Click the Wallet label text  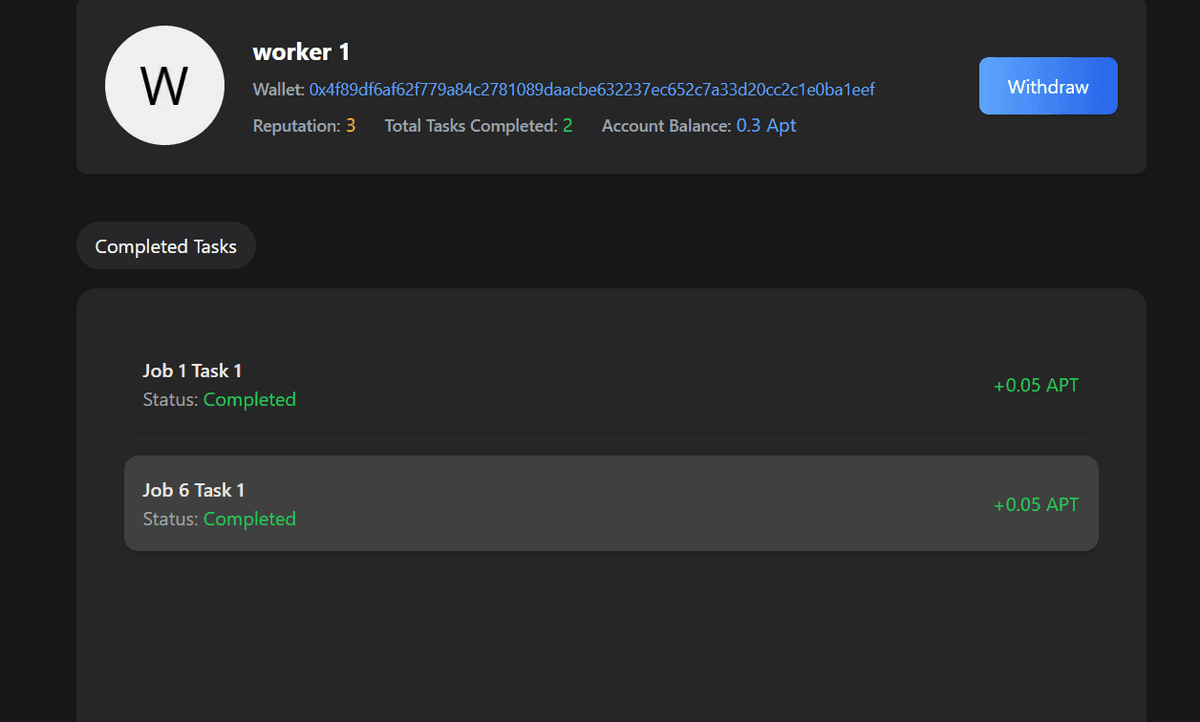pyautogui.click(x=275, y=89)
